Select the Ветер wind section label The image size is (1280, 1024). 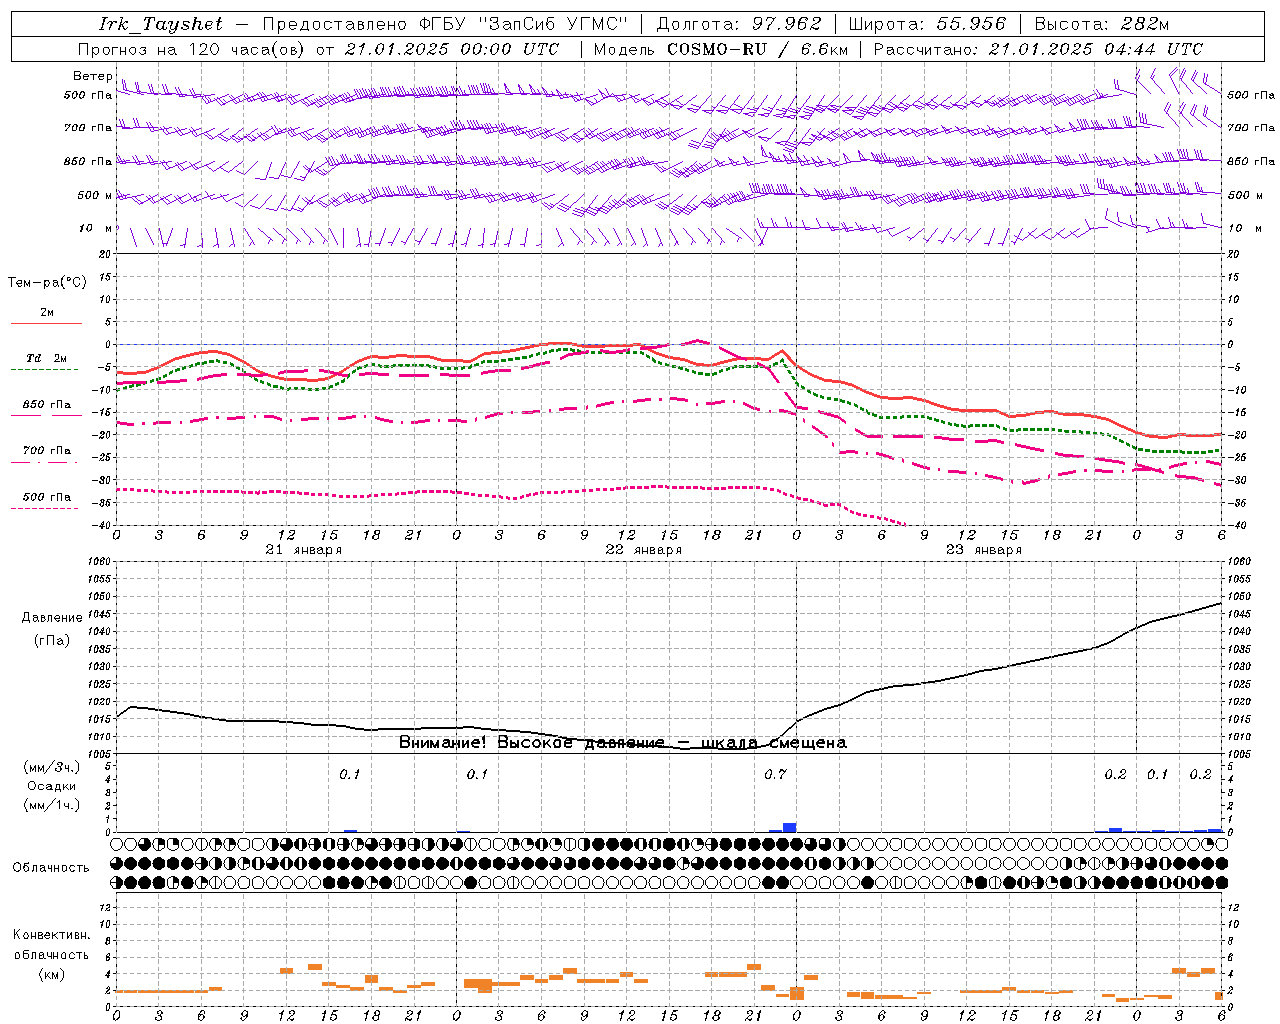(x=93, y=76)
